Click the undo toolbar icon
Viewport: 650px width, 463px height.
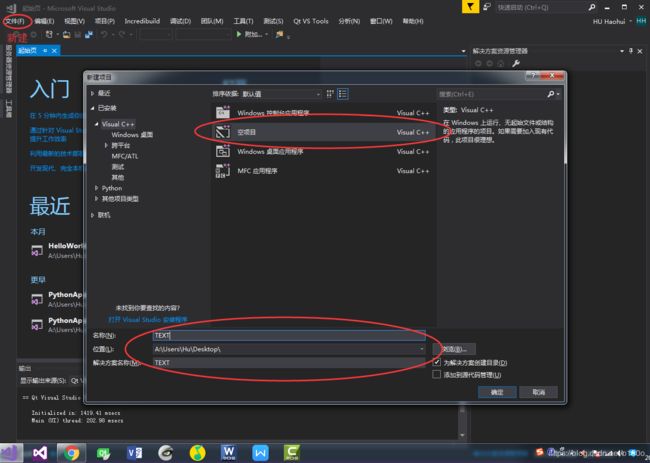click(x=104, y=35)
